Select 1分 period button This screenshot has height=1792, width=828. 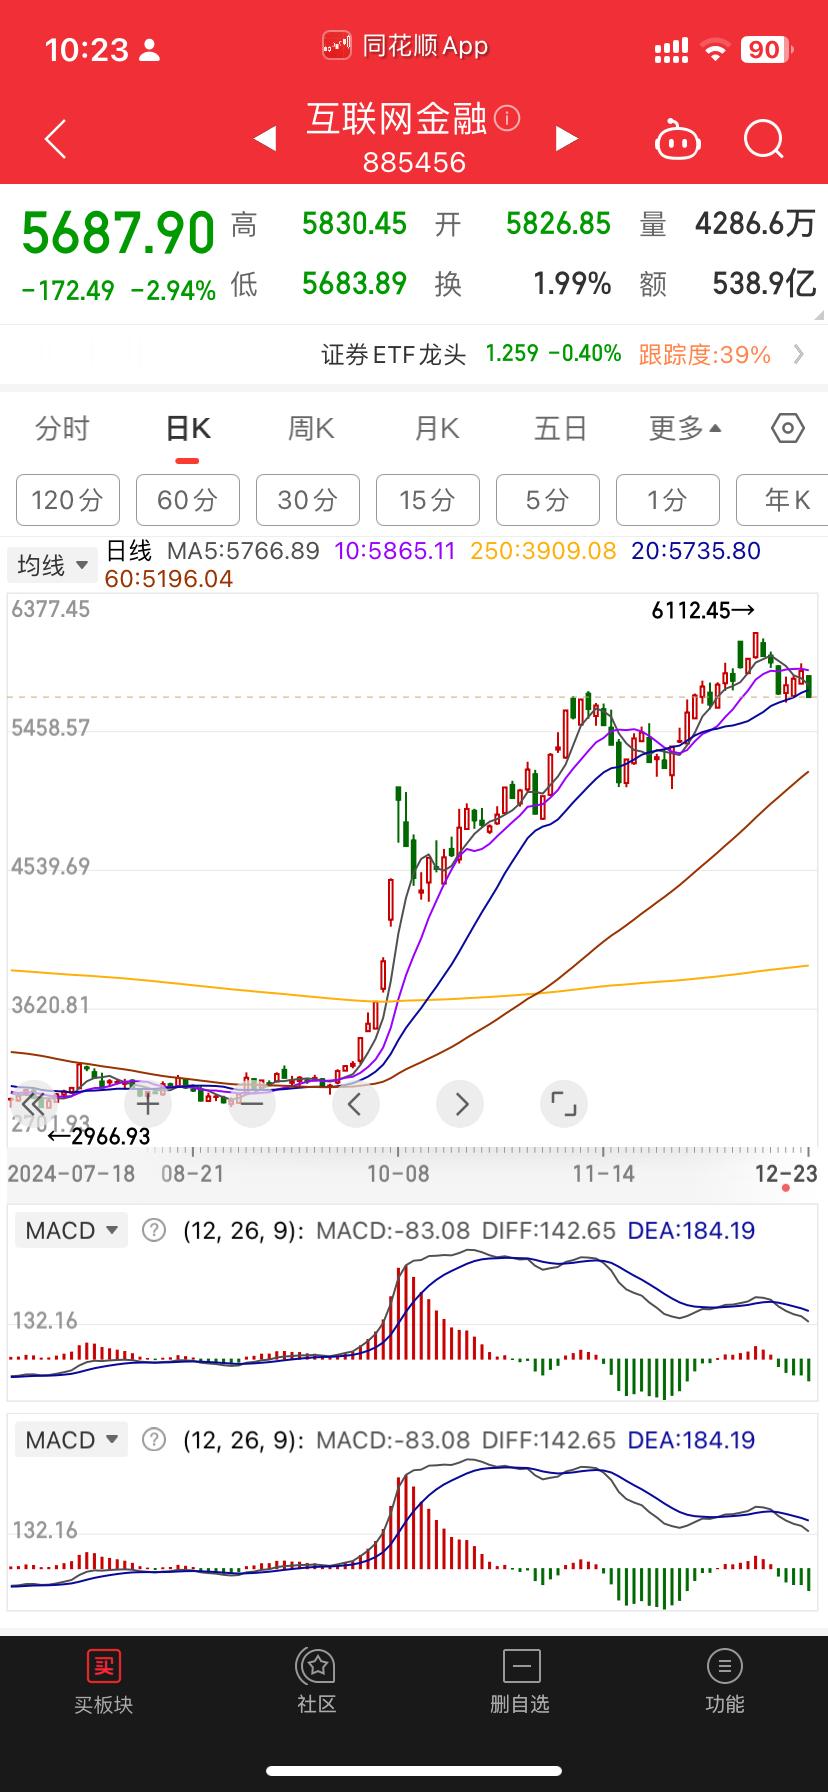coord(668,499)
